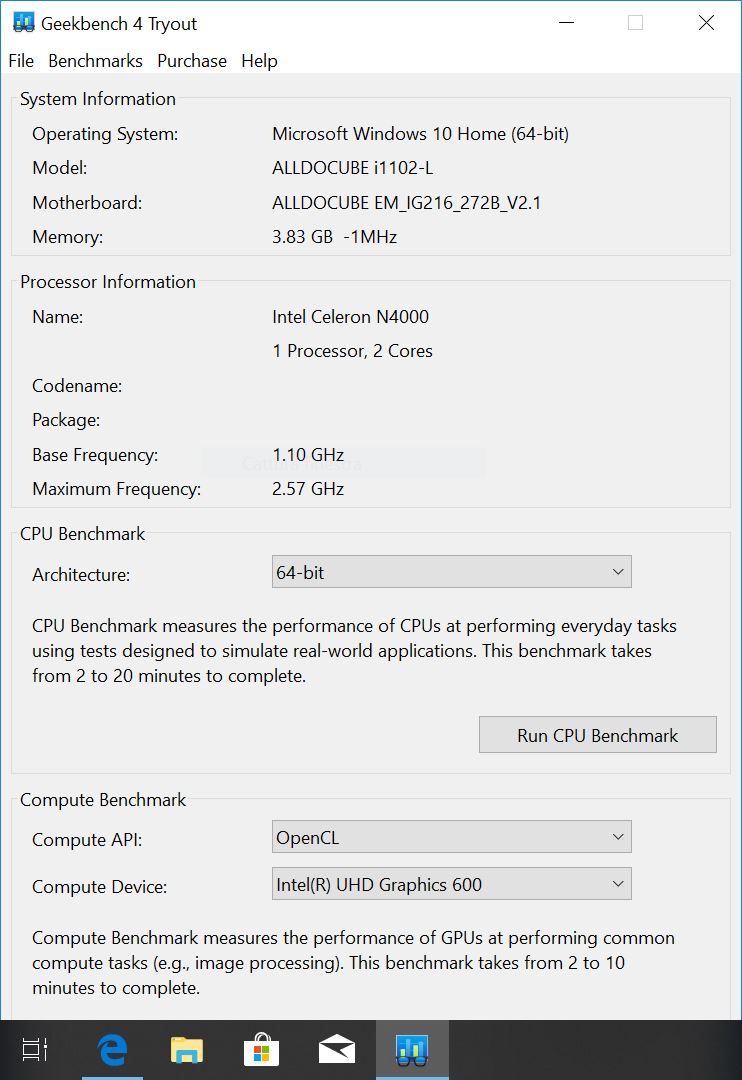Click the Run CPU Benchmark button
This screenshot has width=742, height=1080.
point(597,735)
